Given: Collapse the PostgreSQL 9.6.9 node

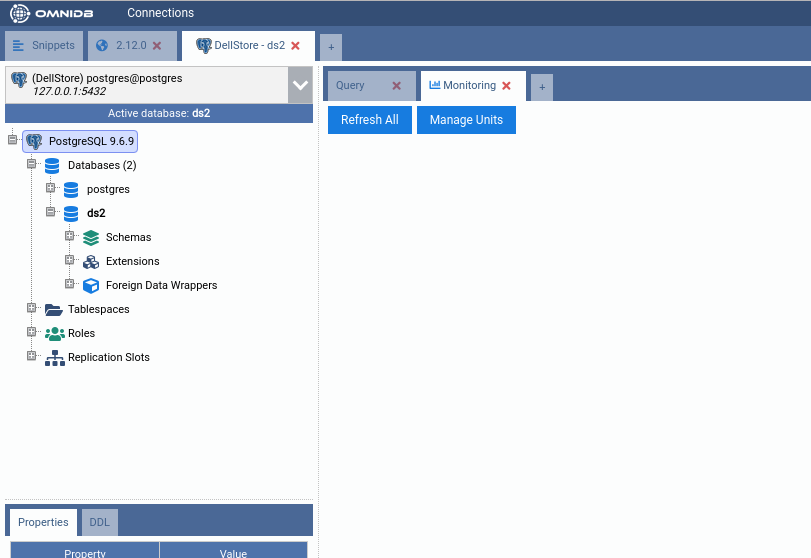Looking at the screenshot, I should [12, 140].
